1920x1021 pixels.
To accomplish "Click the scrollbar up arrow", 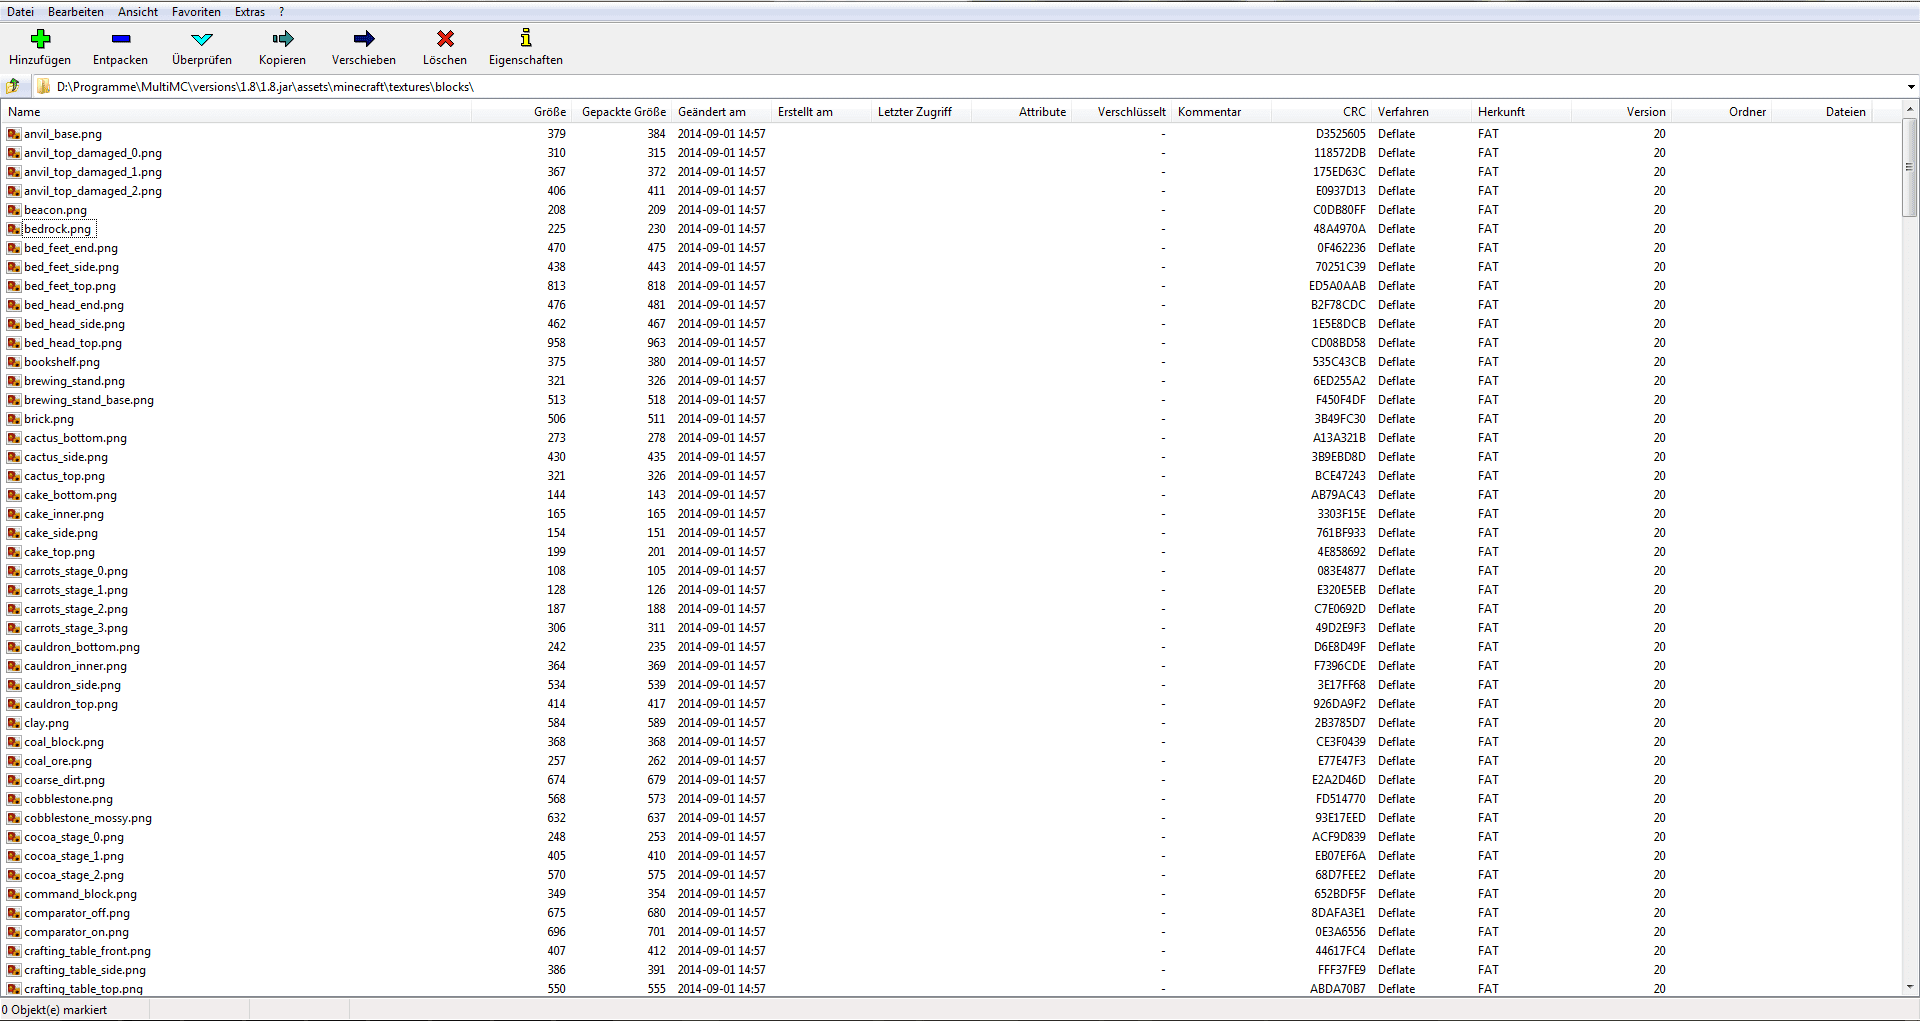I will (1909, 109).
